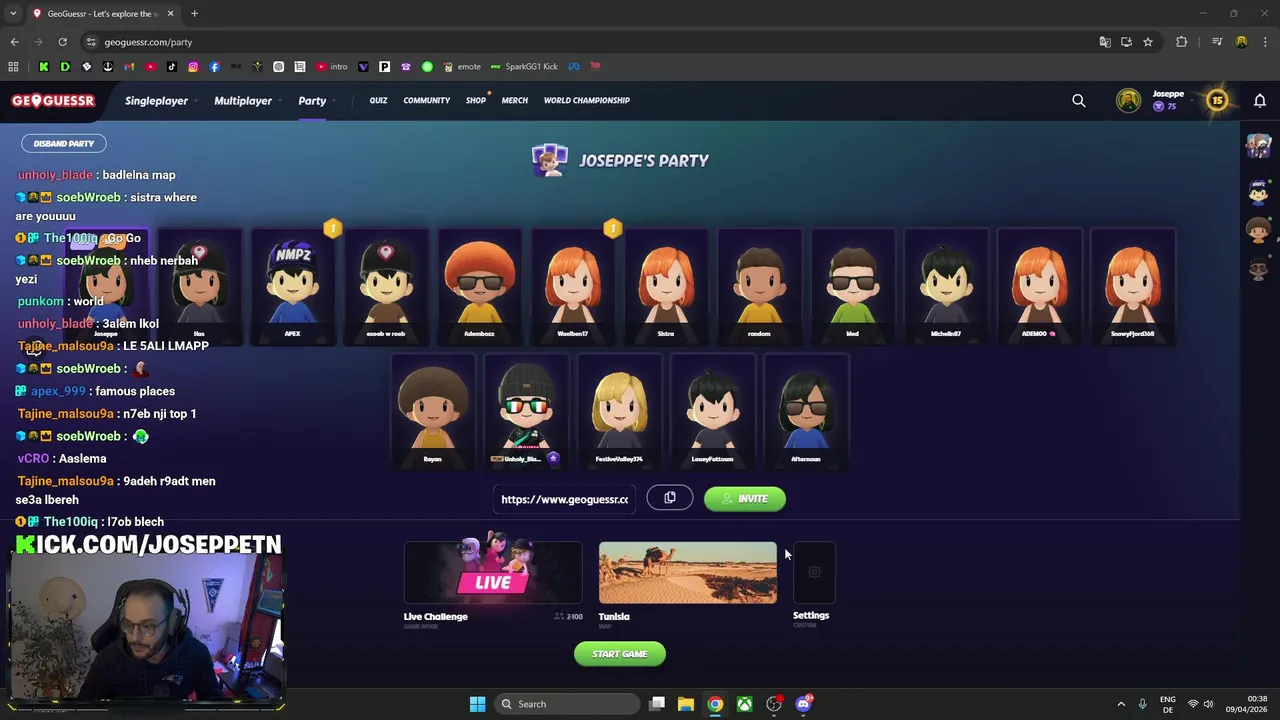The image size is (1280, 720).
Task: Open the COMMUNITY nav item
Action: (427, 100)
